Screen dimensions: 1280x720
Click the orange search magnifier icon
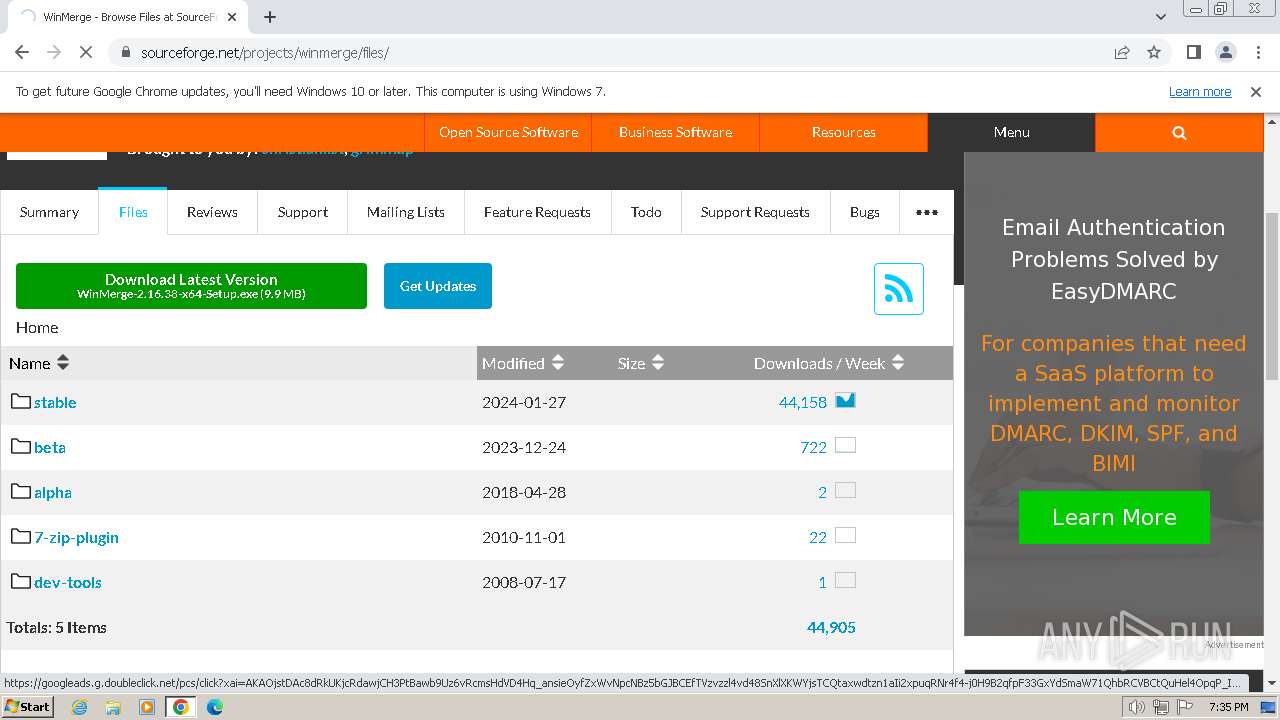[1179, 132]
